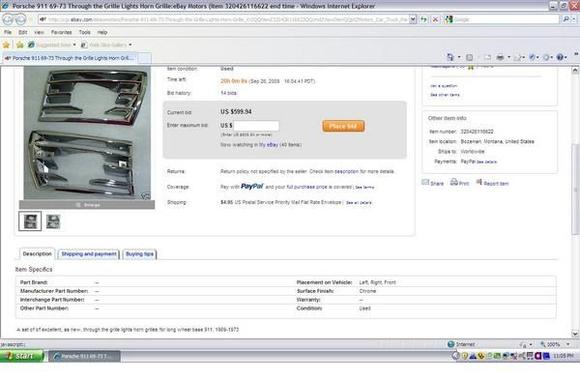This screenshot has width=580, height=383.
Task: Click See all details shipping link
Action: click(358, 203)
